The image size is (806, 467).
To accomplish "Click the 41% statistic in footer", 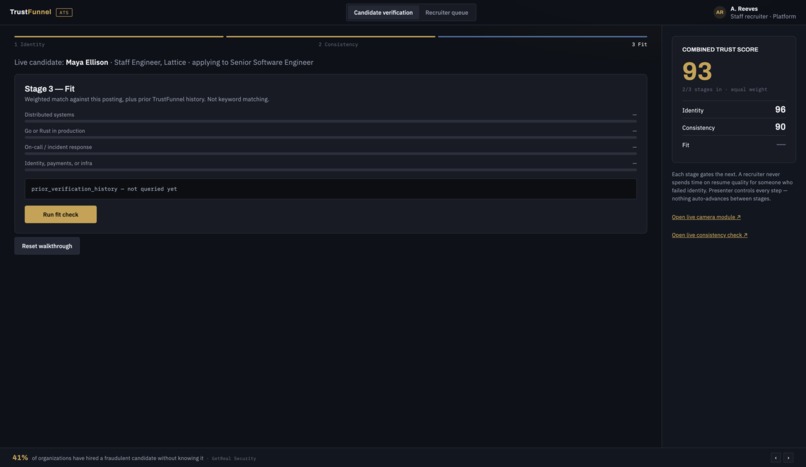I will (x=20, y=457).
